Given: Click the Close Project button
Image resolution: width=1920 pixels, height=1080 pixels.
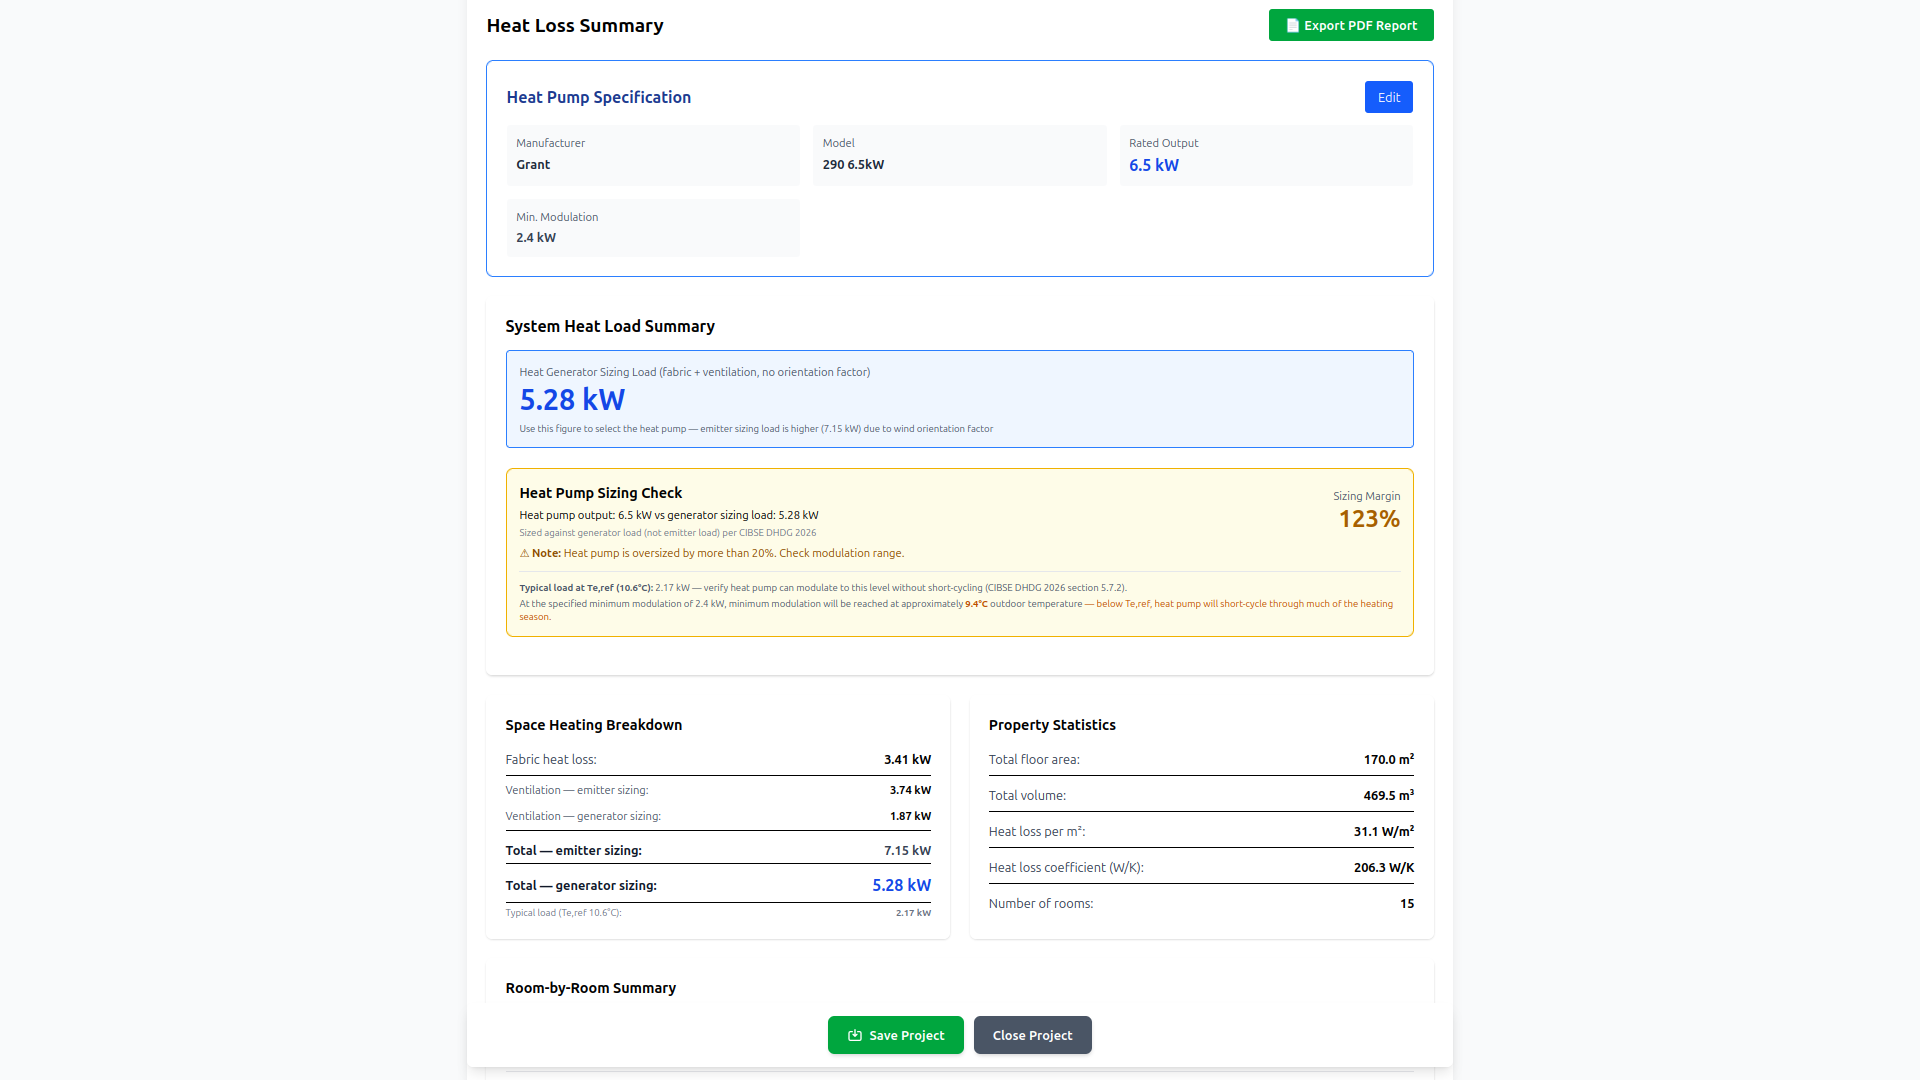Looking at the screenshot, I should [1032, 1035].
